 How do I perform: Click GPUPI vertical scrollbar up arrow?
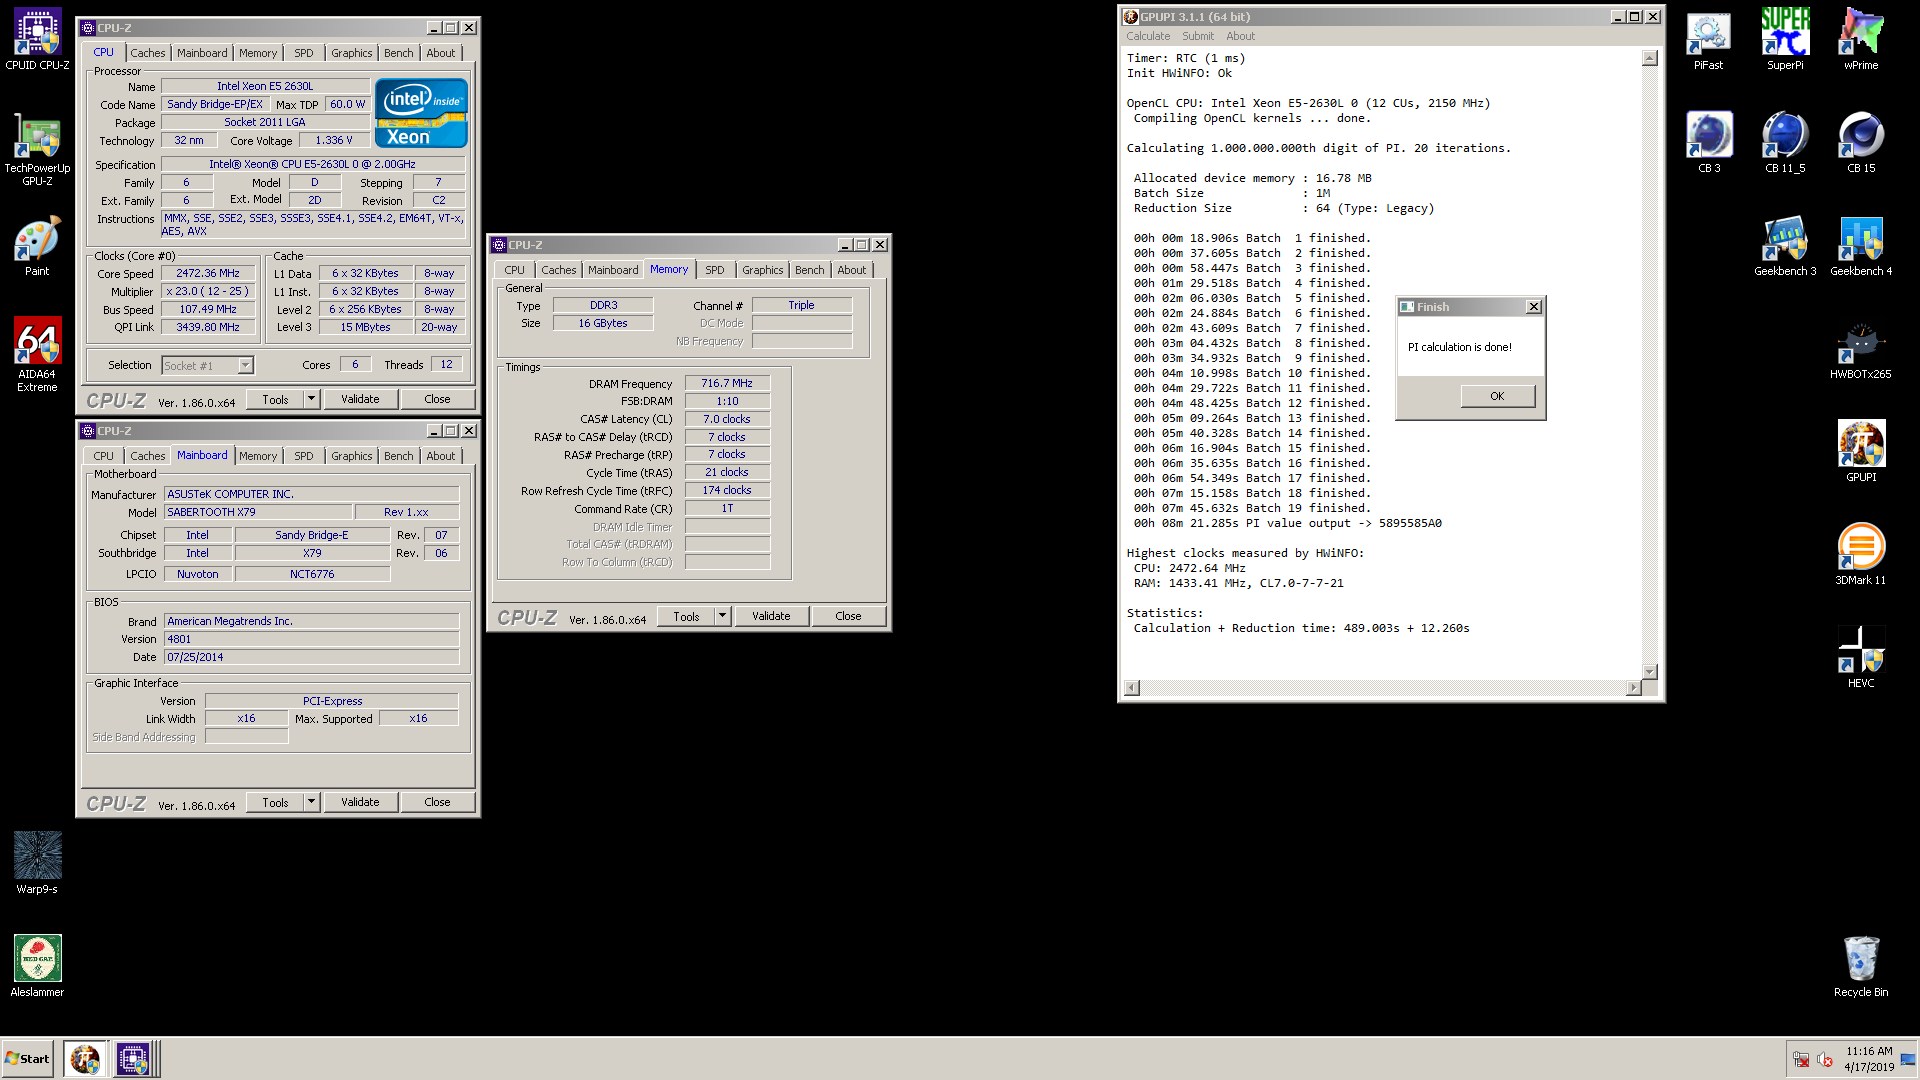1649,58
